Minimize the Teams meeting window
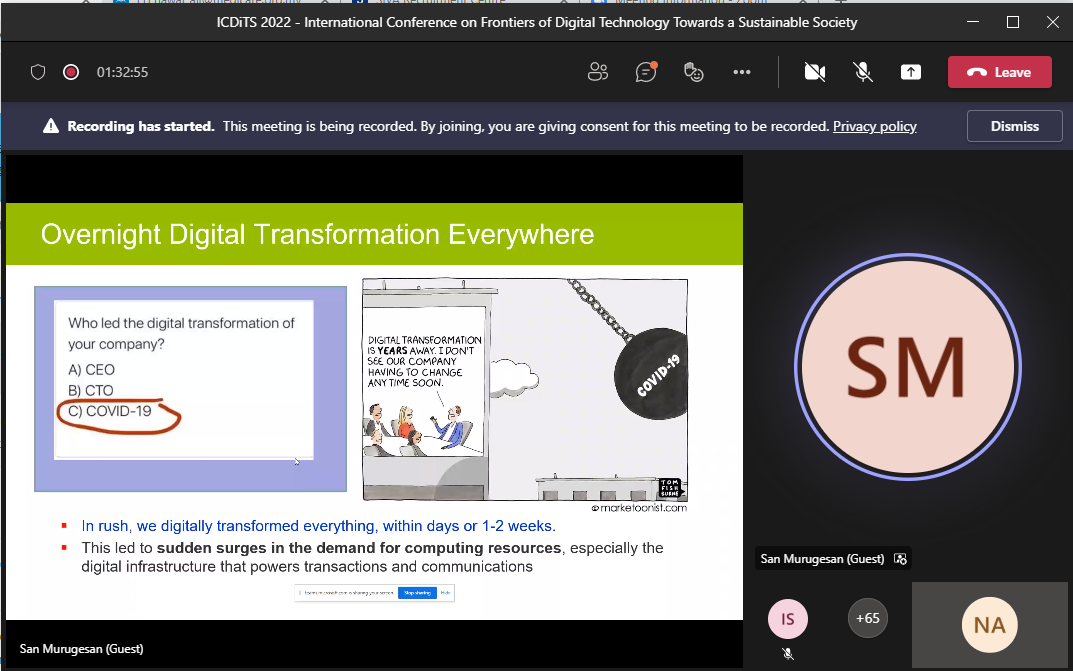The width and height of the screenshot is (1073, 671). (x=972, y=22)
